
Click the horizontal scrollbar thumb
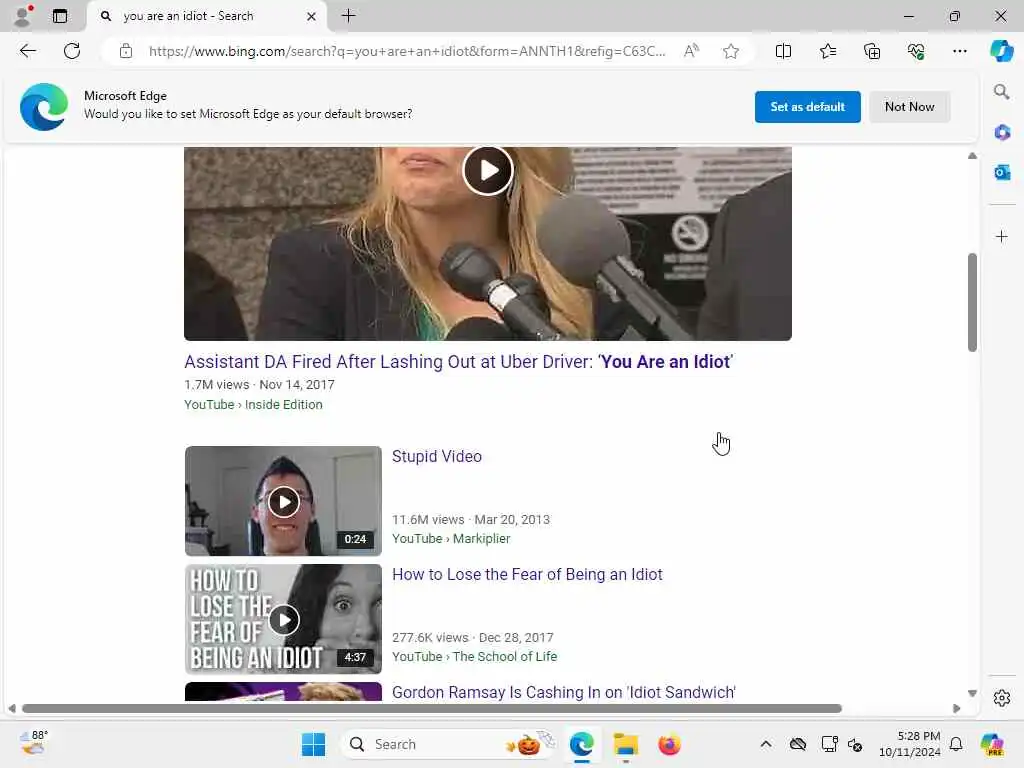pyautogui.click(x=432, y=709)
